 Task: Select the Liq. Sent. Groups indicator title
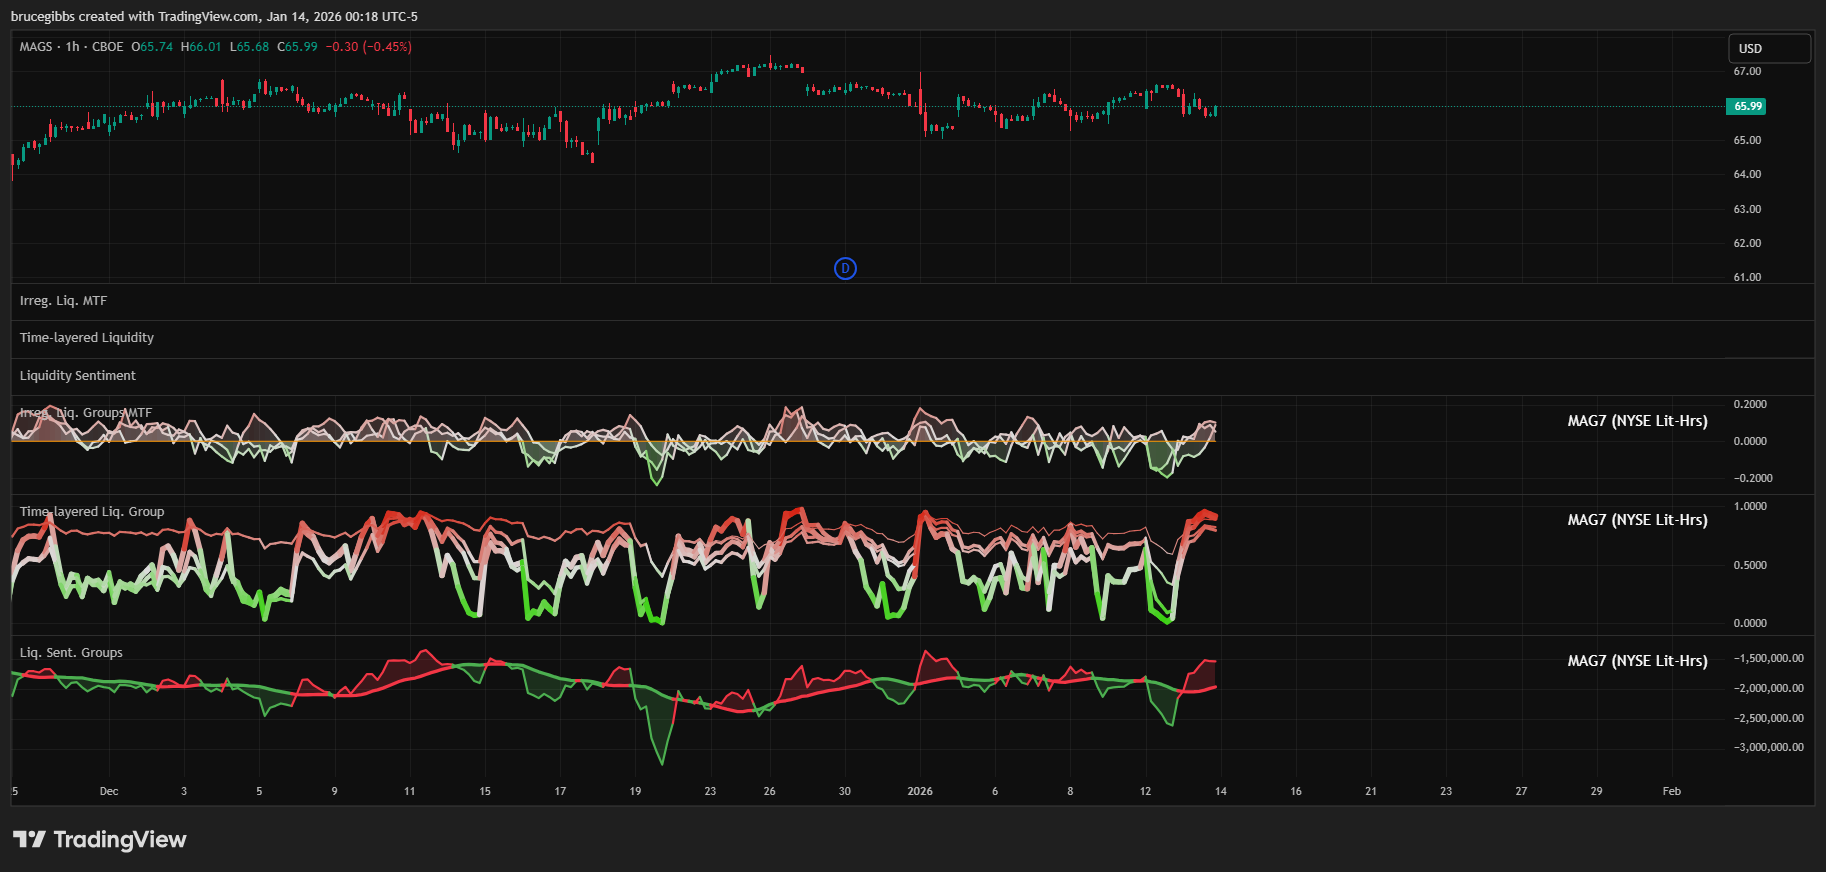(x=71, y=653)
